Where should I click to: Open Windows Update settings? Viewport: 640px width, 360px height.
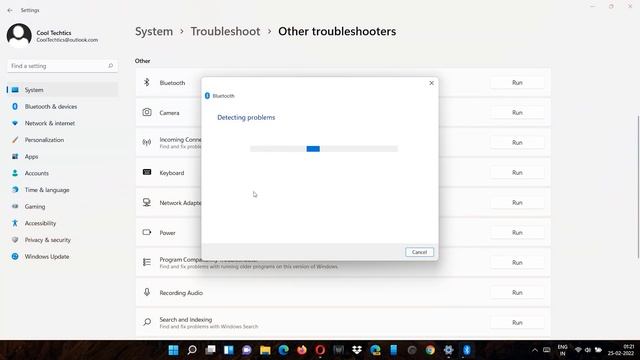tap(62, 257)
